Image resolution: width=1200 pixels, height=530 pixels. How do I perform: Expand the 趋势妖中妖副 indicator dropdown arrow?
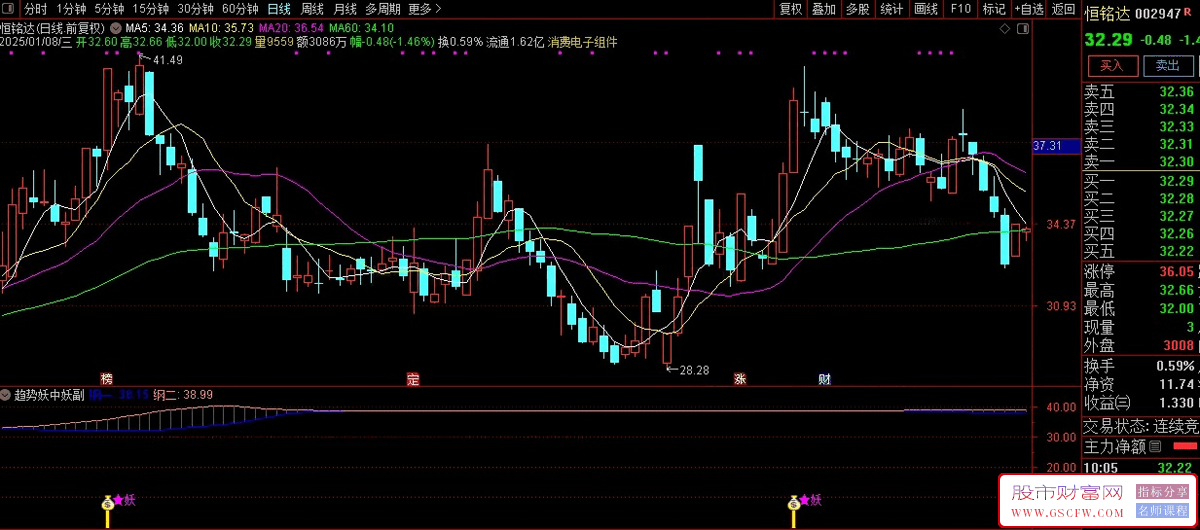(x=6, y=395)
